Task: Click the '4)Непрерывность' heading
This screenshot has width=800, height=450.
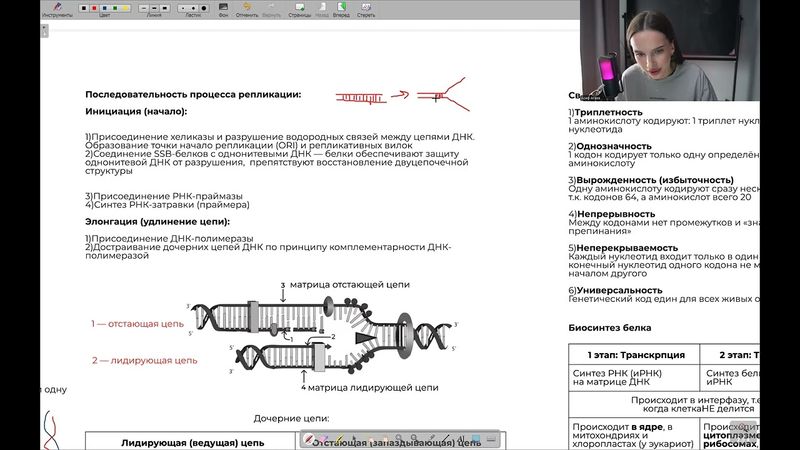Action: click(612, 214)
